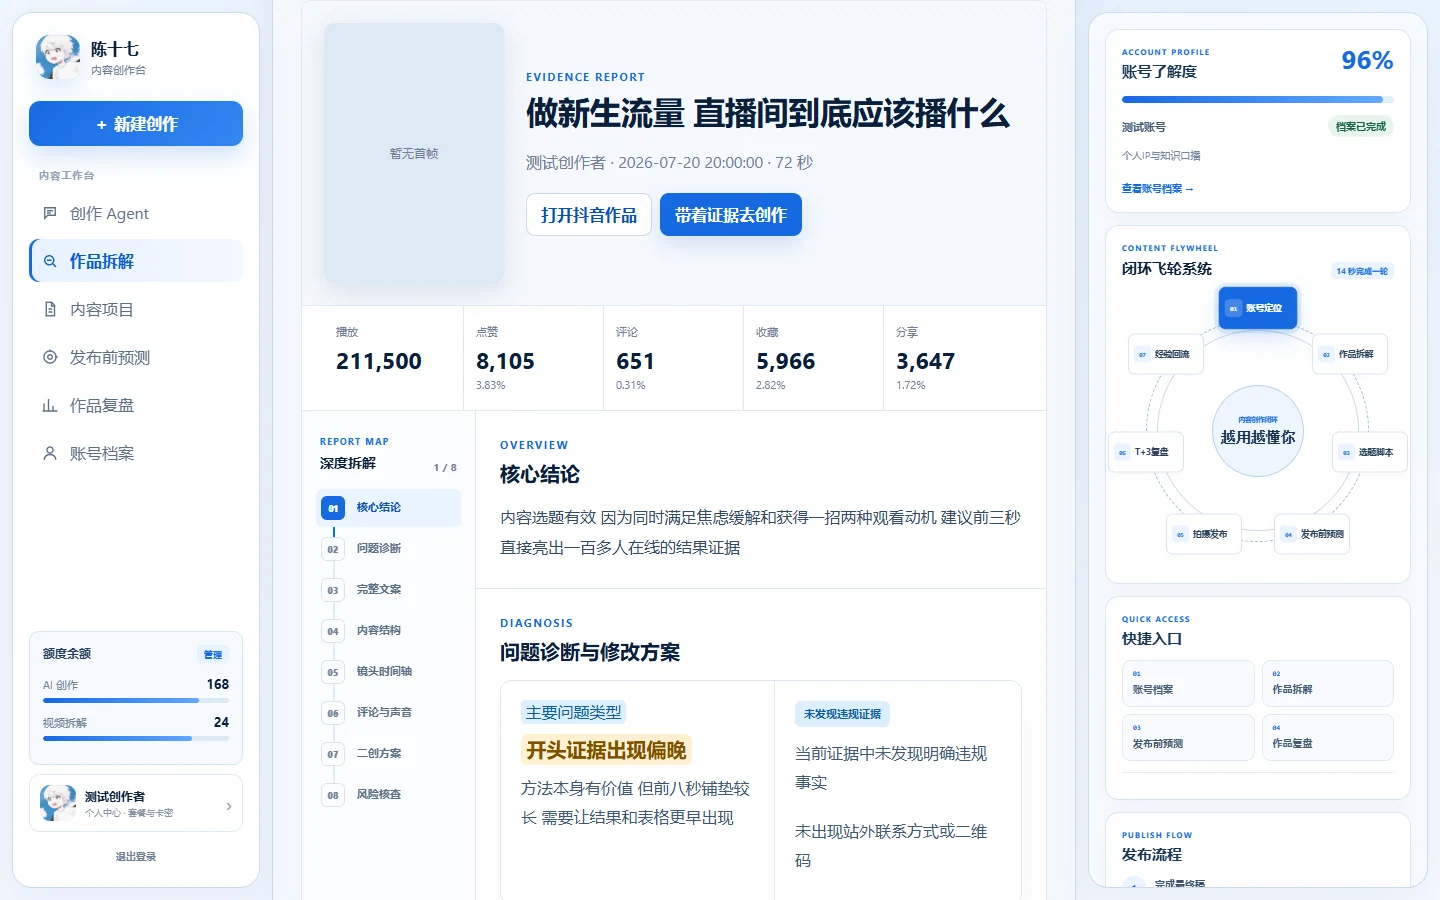The image size is (1440, 900).
Task: Click the 账号定位 flywheel node
Action: click(x=1258, y=308)
